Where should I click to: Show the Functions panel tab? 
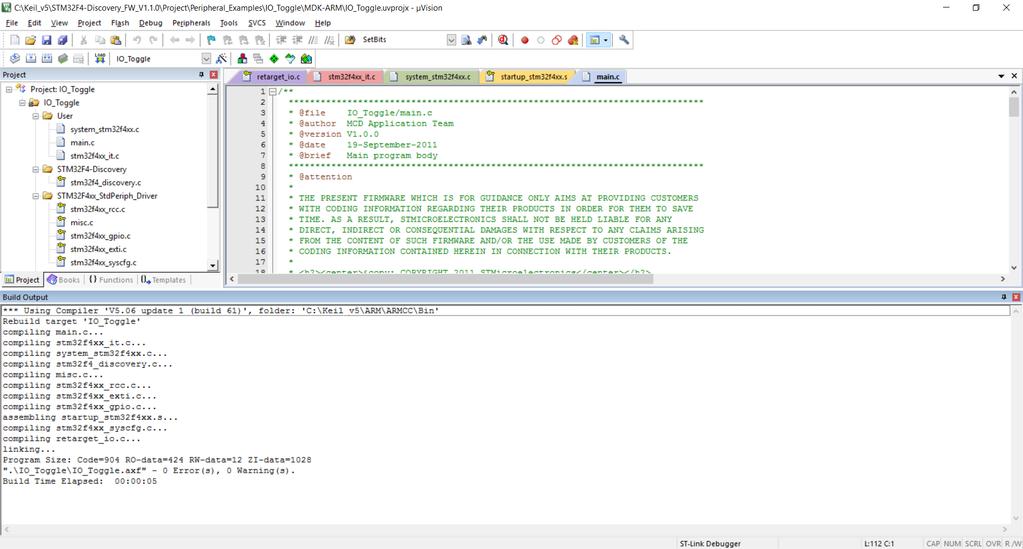coord(111,280)
